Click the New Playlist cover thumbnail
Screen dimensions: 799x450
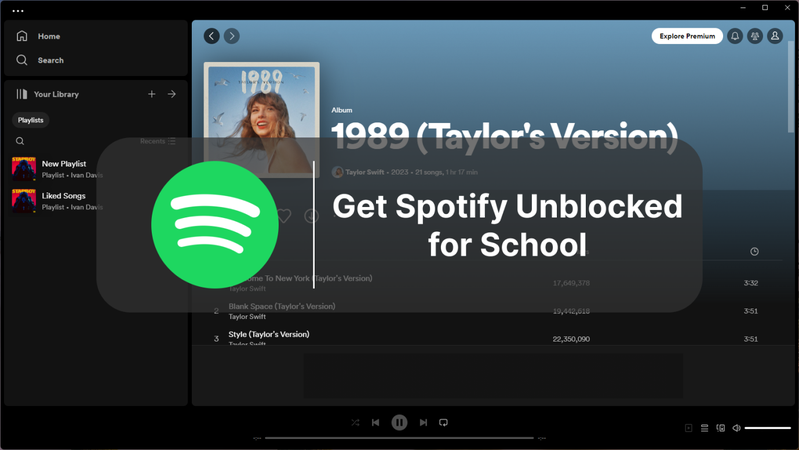pos(24,169)
